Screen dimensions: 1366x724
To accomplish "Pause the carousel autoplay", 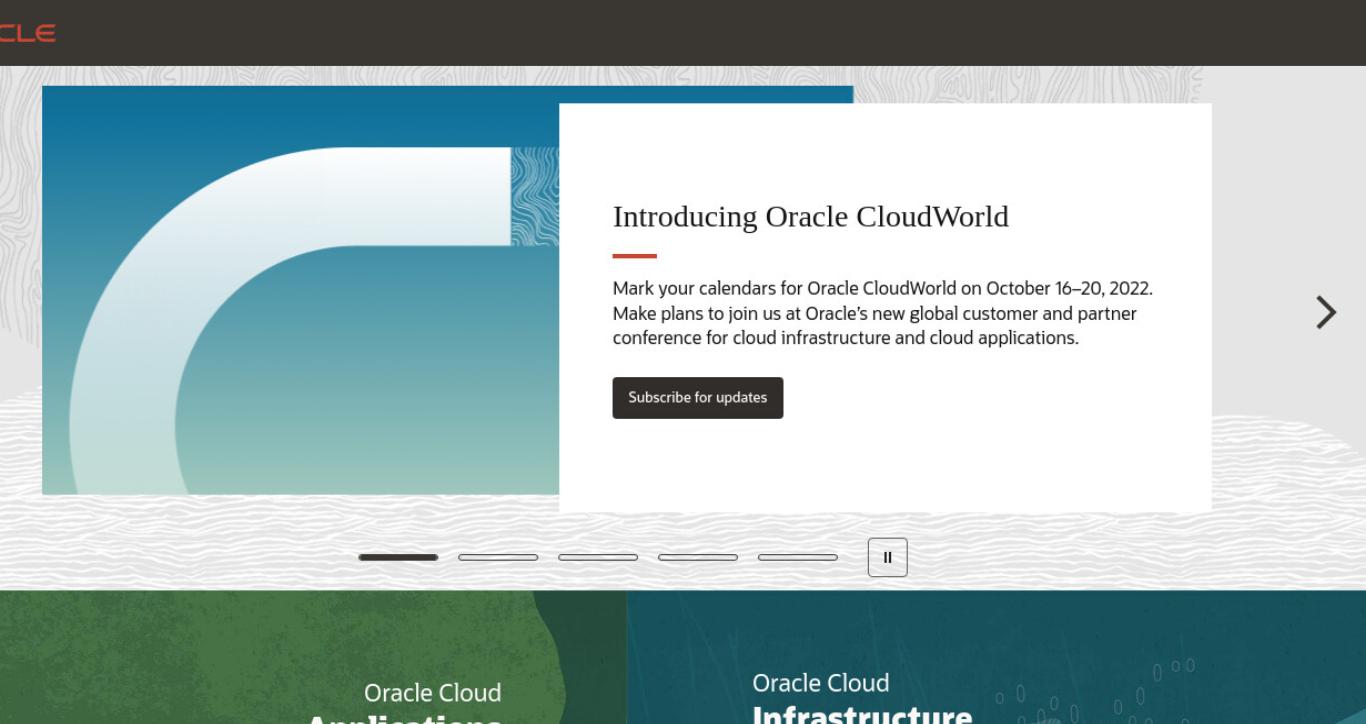I will [x=887, y=557].
